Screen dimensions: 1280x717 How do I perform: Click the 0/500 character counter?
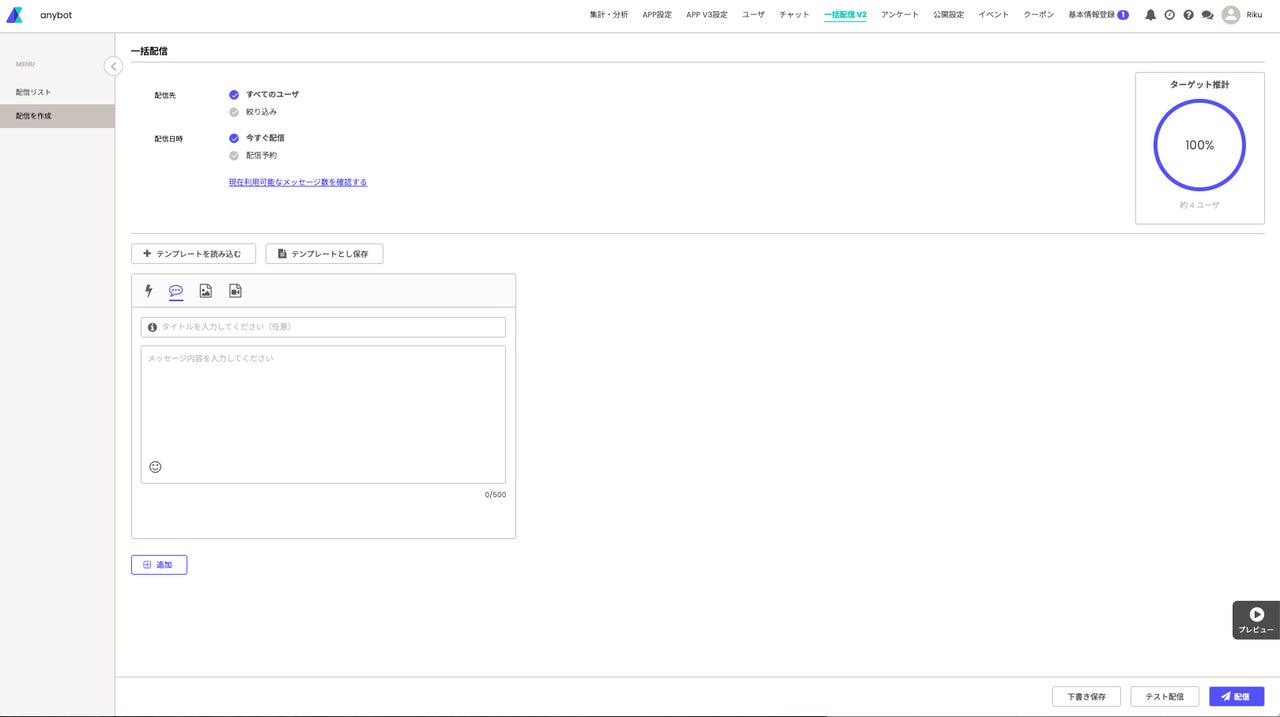[495, 494]
